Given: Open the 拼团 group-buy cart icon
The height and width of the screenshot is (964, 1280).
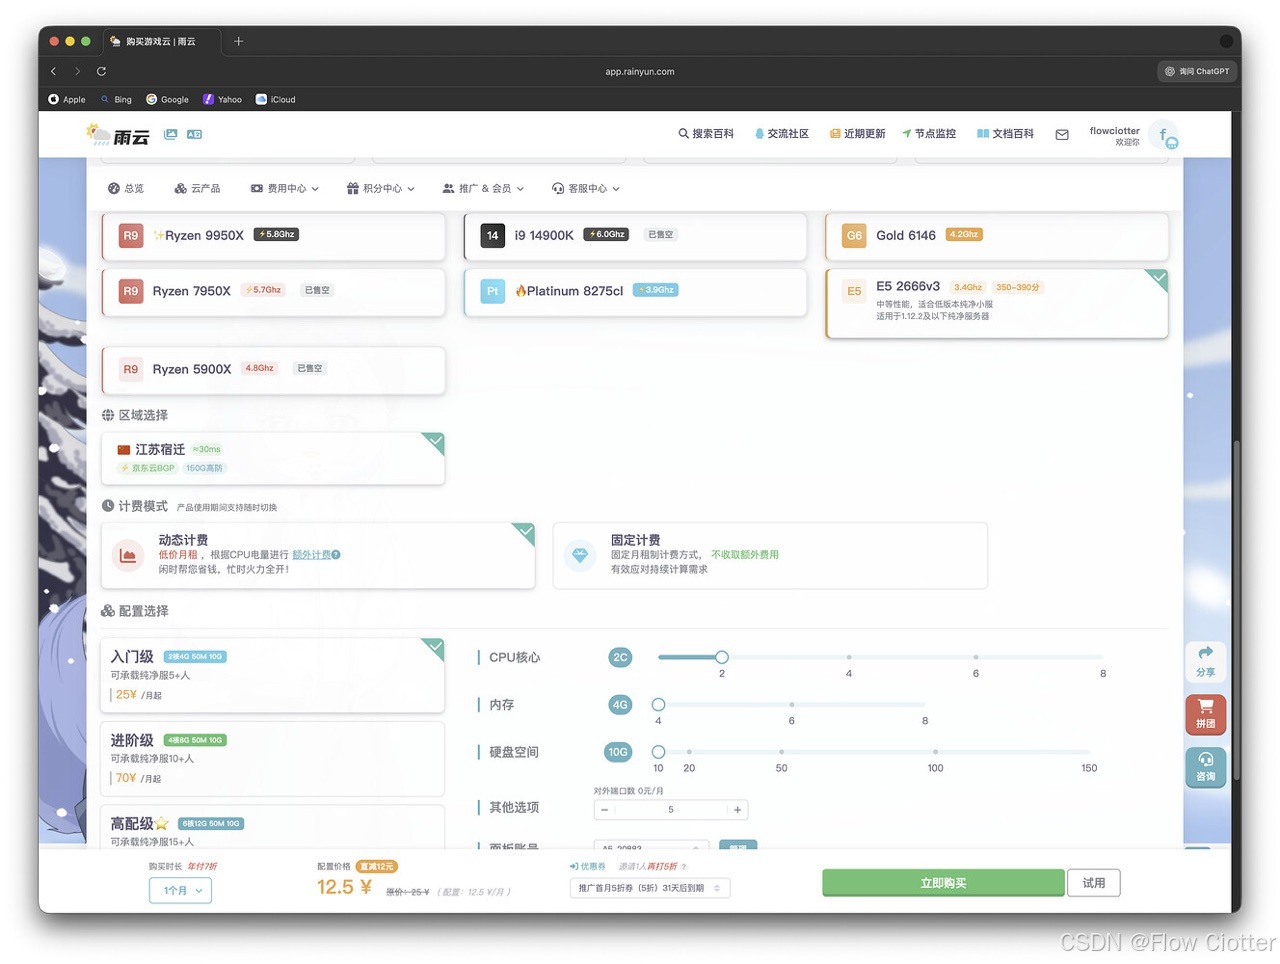Looking at the screenshot, I should click(x=1206, y=714).
